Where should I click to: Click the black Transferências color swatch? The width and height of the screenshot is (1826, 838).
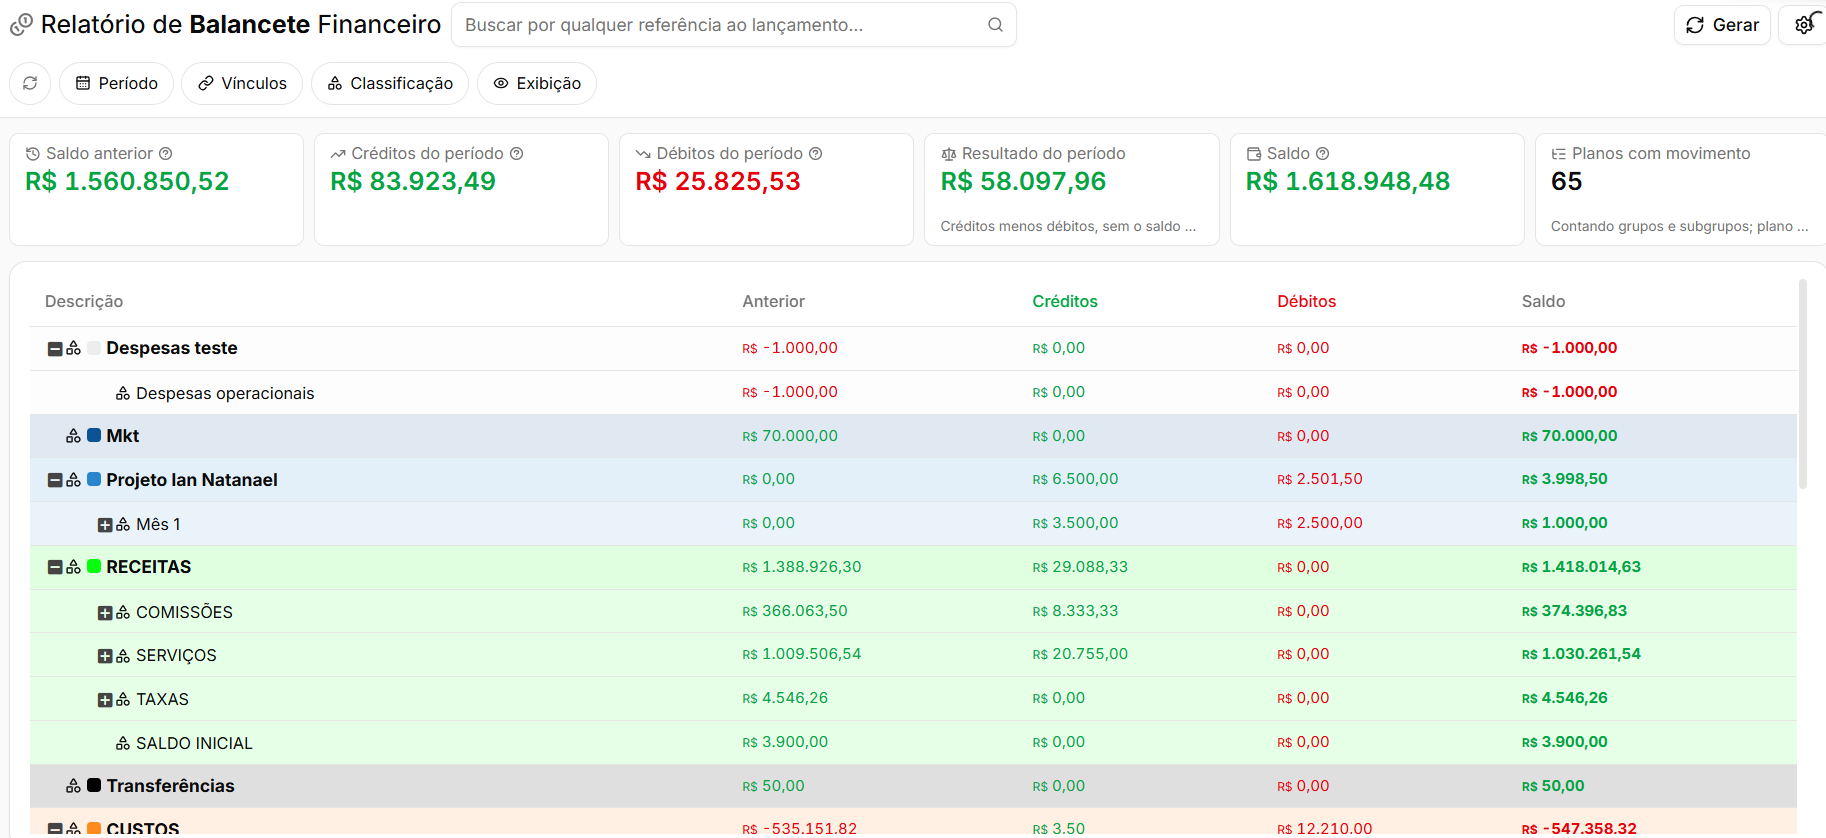pyautogui.click(x=94, y=785)
